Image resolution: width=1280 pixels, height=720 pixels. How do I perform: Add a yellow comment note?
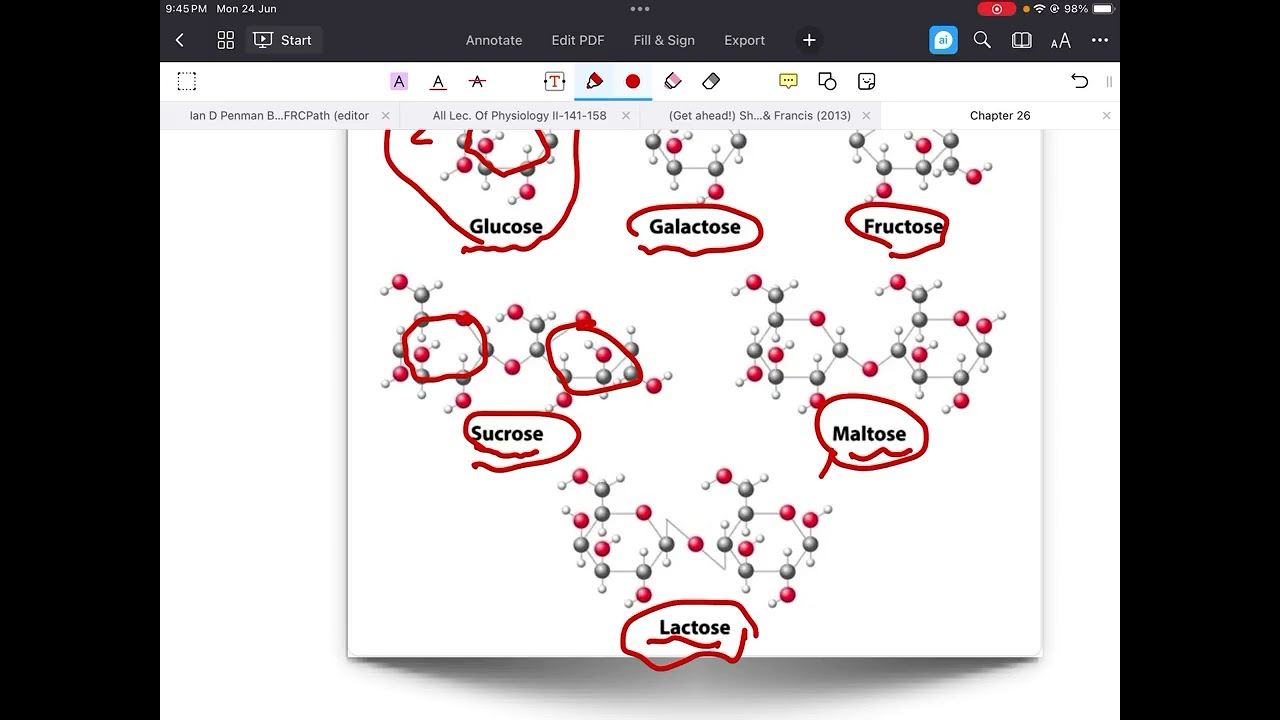click(x=788, y=81)
